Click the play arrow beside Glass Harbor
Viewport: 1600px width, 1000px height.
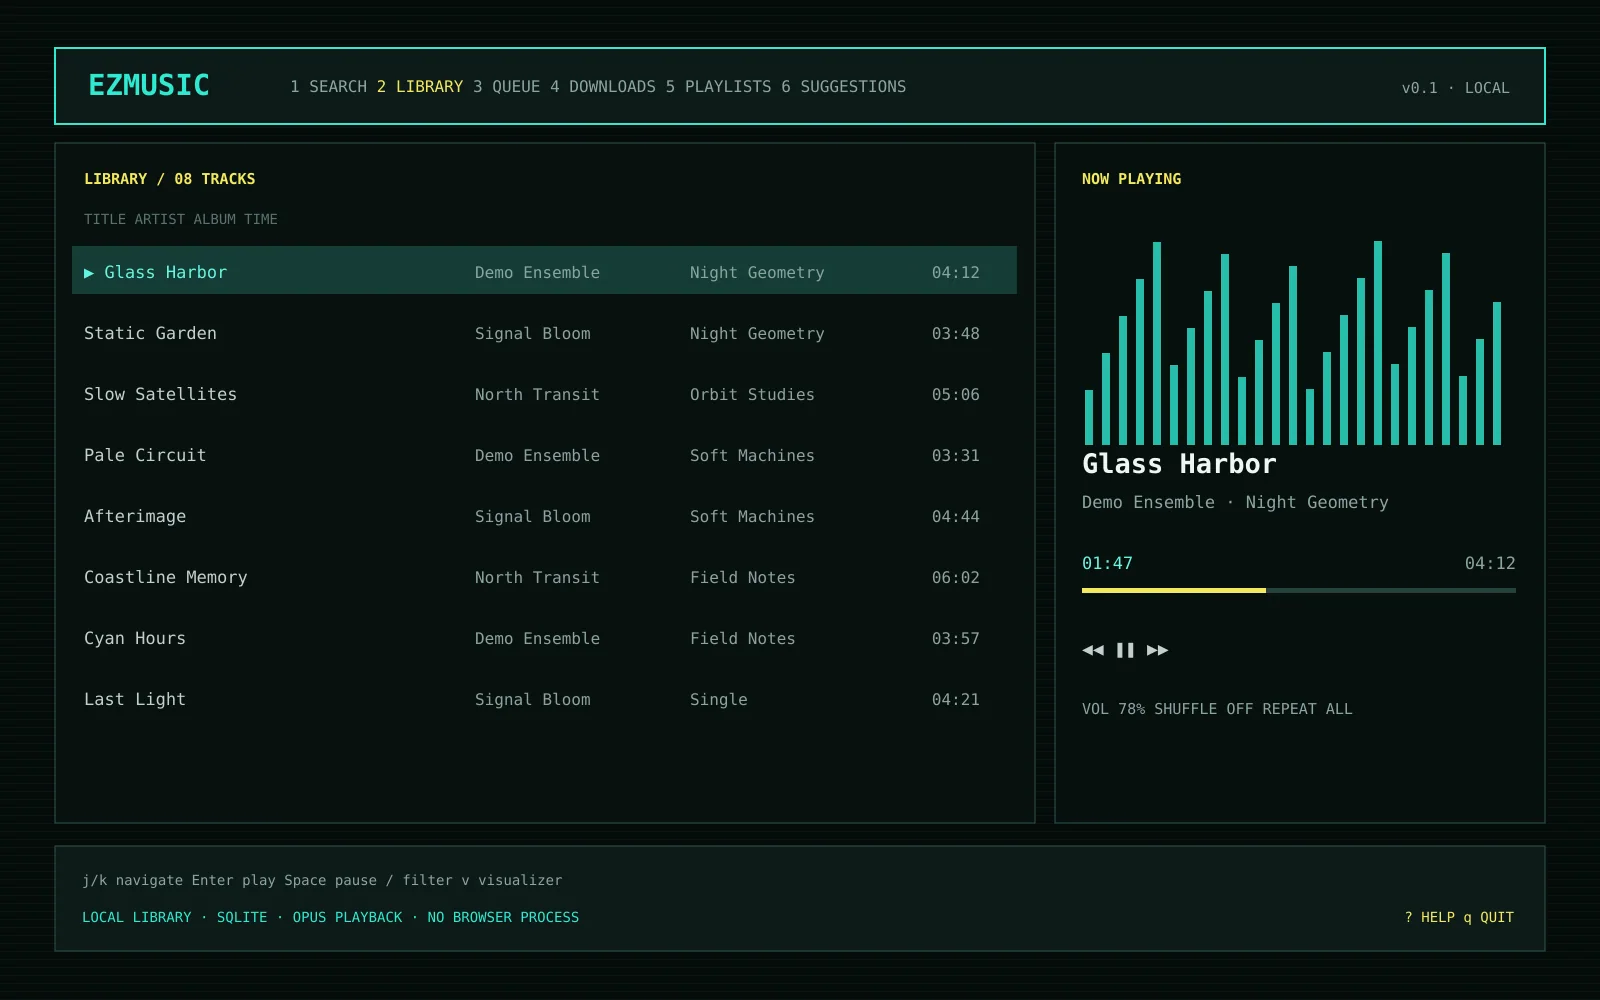point(89,272)
